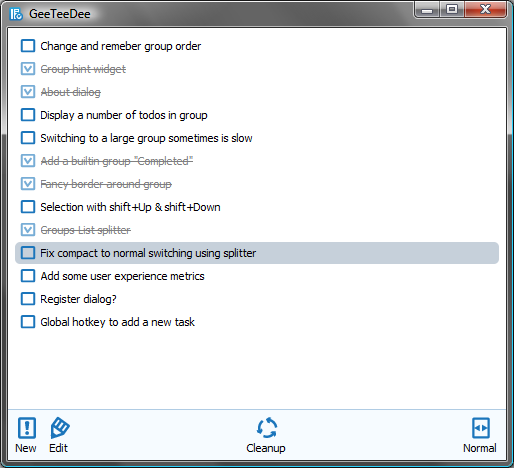
Task: Click the GeeTeeDee app icon in title bar
Action: pyautogui.click(x=16, y=14)
